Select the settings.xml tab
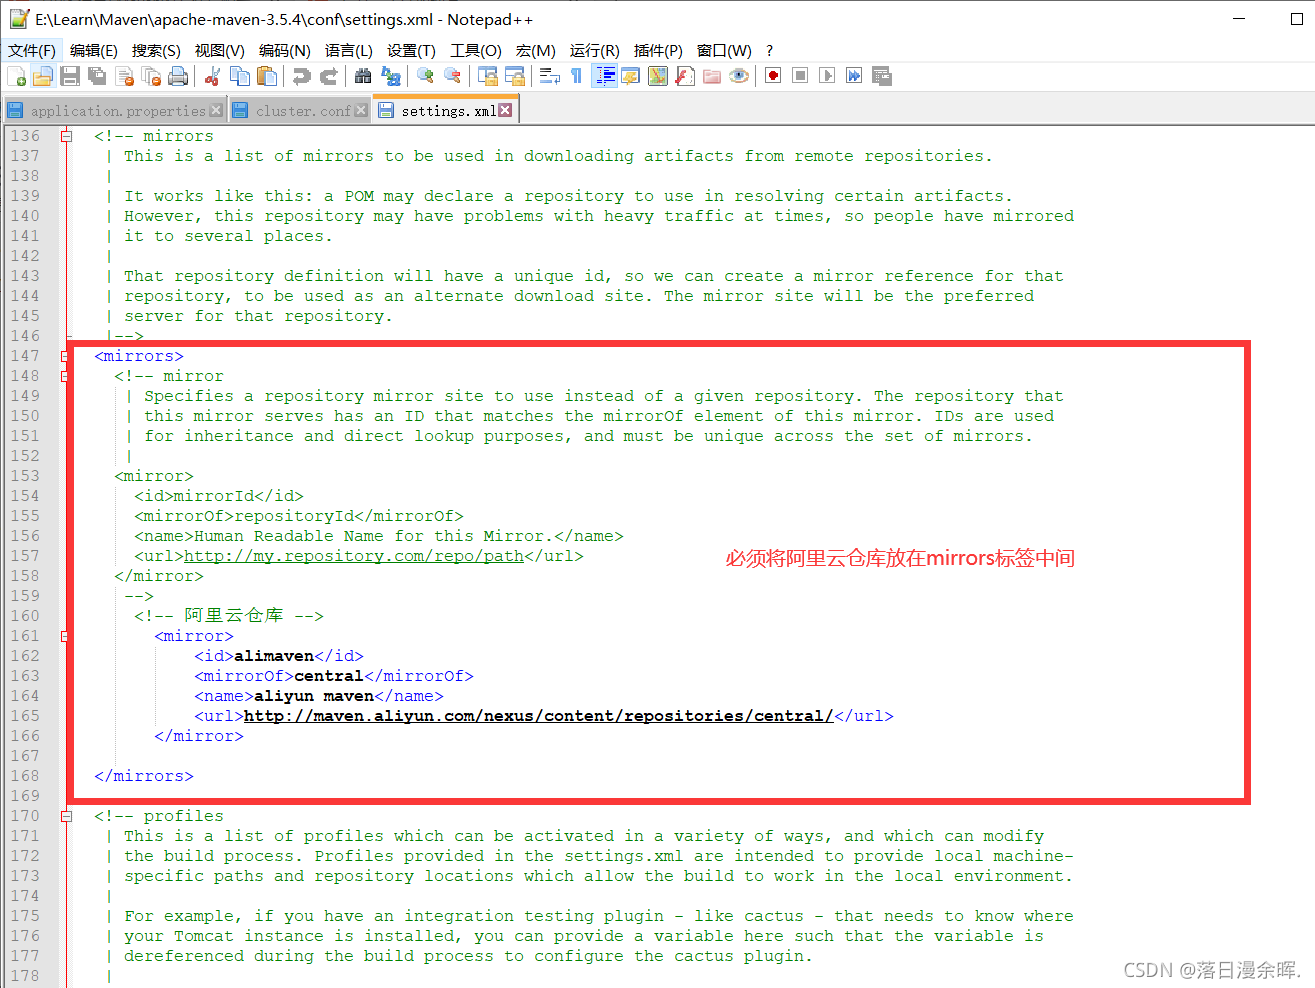The height and width of the screenshot is (988, 1315). (447, 110)
